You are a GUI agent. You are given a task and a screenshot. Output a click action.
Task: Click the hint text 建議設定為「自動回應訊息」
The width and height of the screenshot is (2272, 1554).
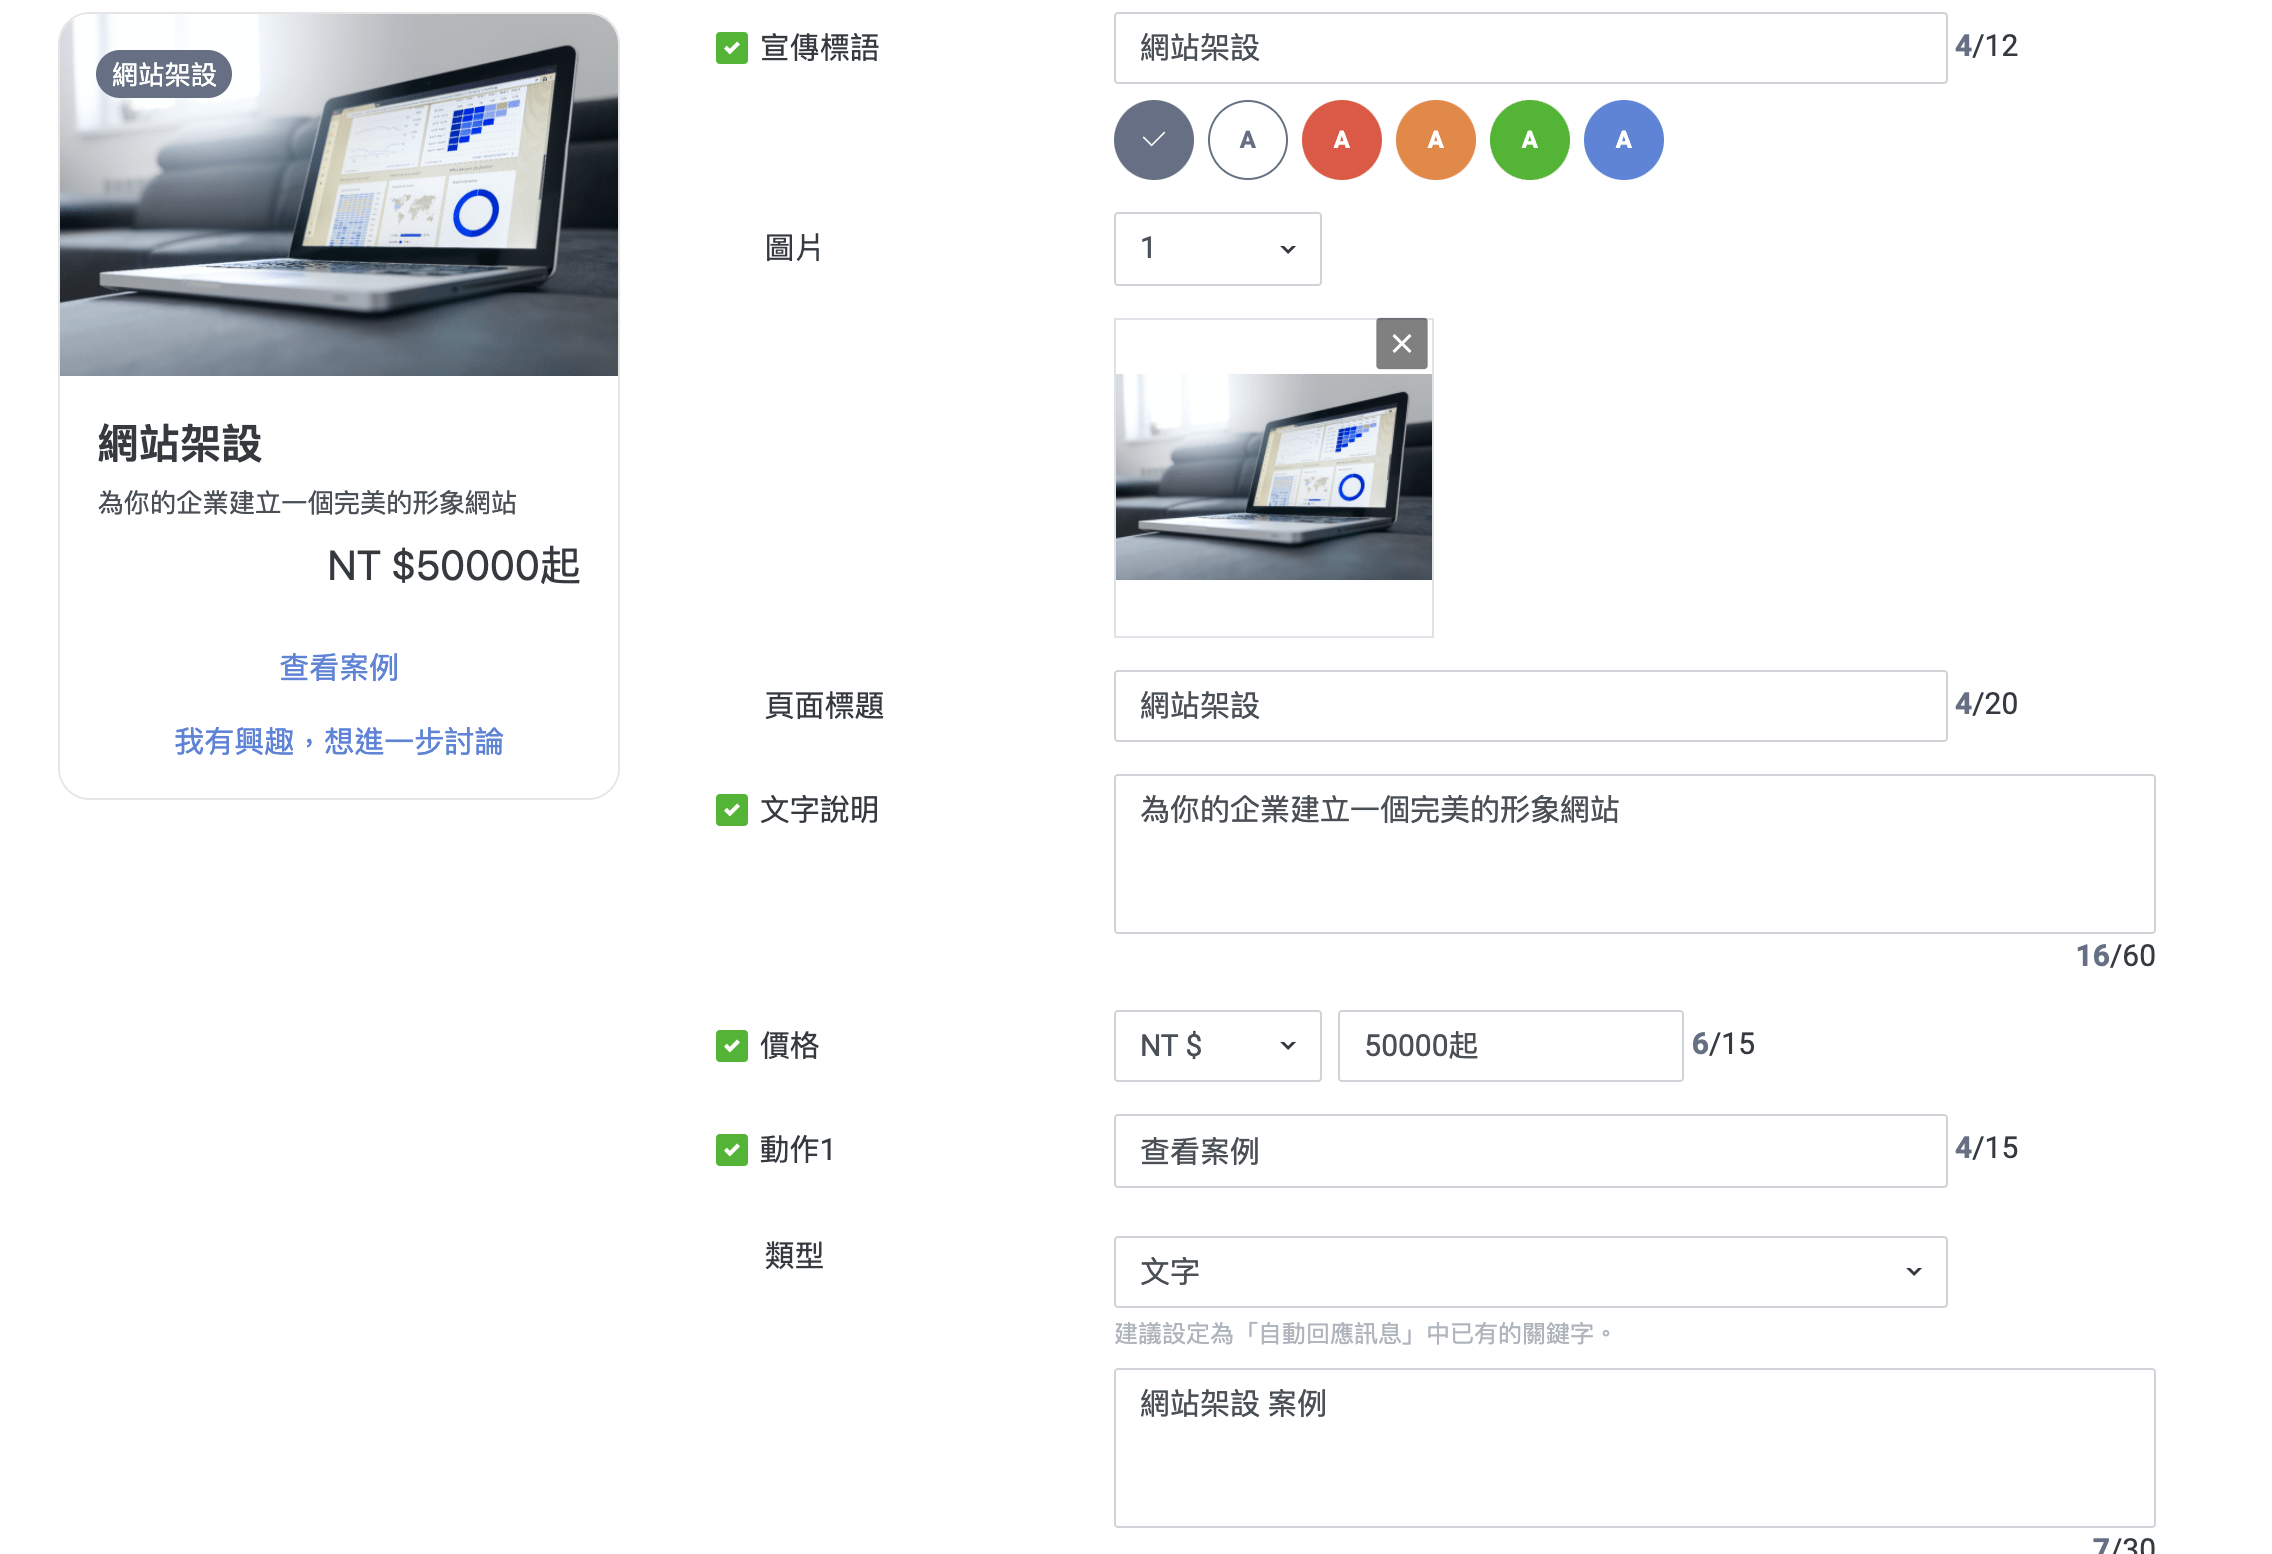tap(1364, 1334)
